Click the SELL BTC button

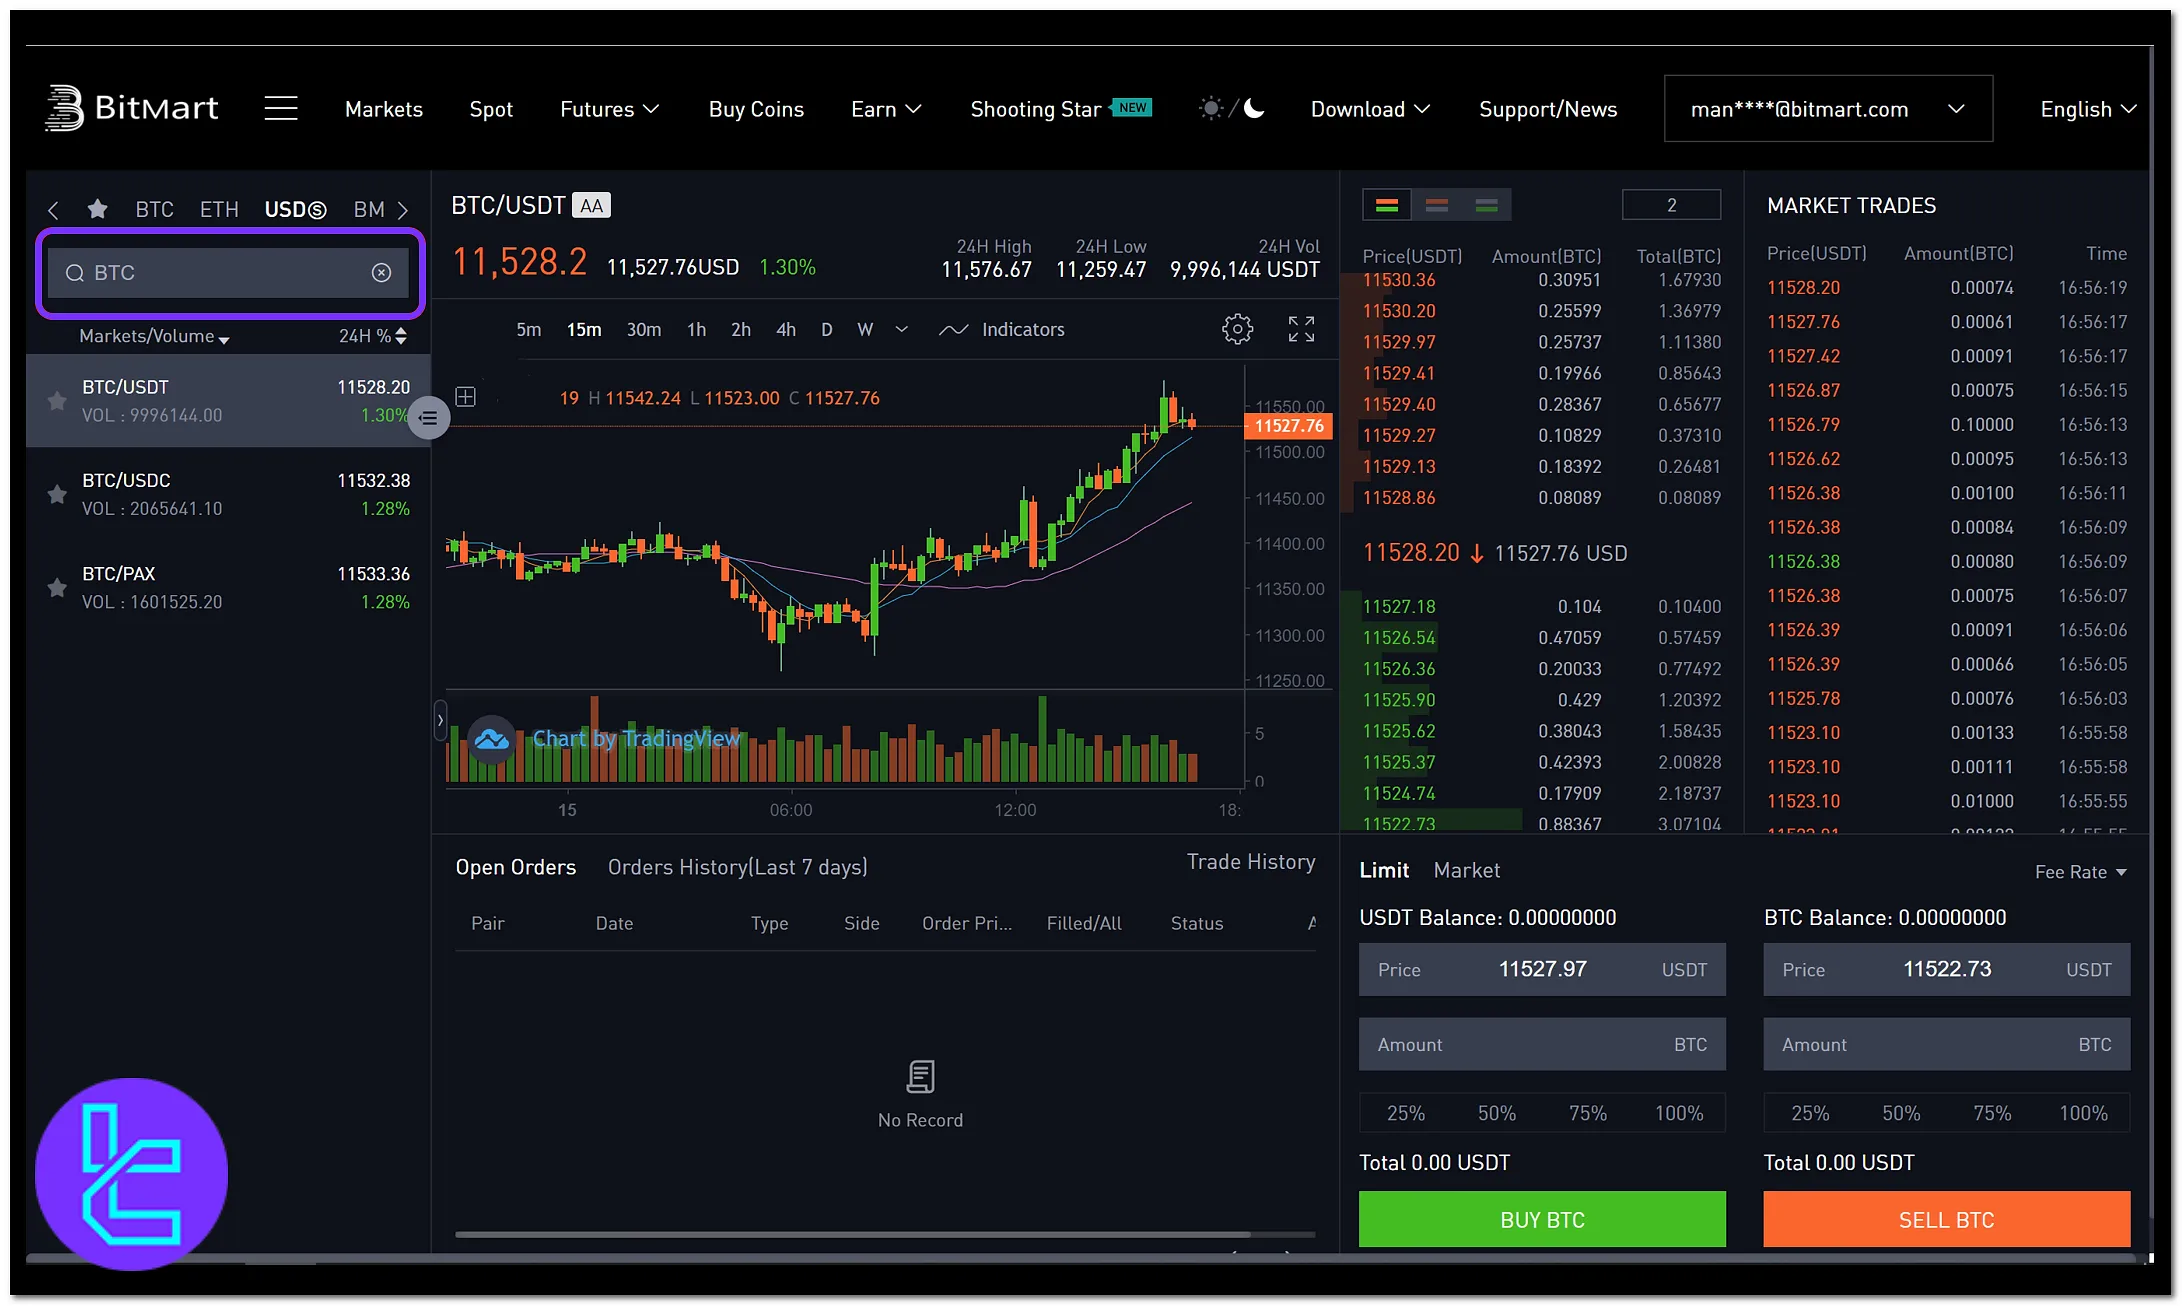[x=1946, y=1219]
